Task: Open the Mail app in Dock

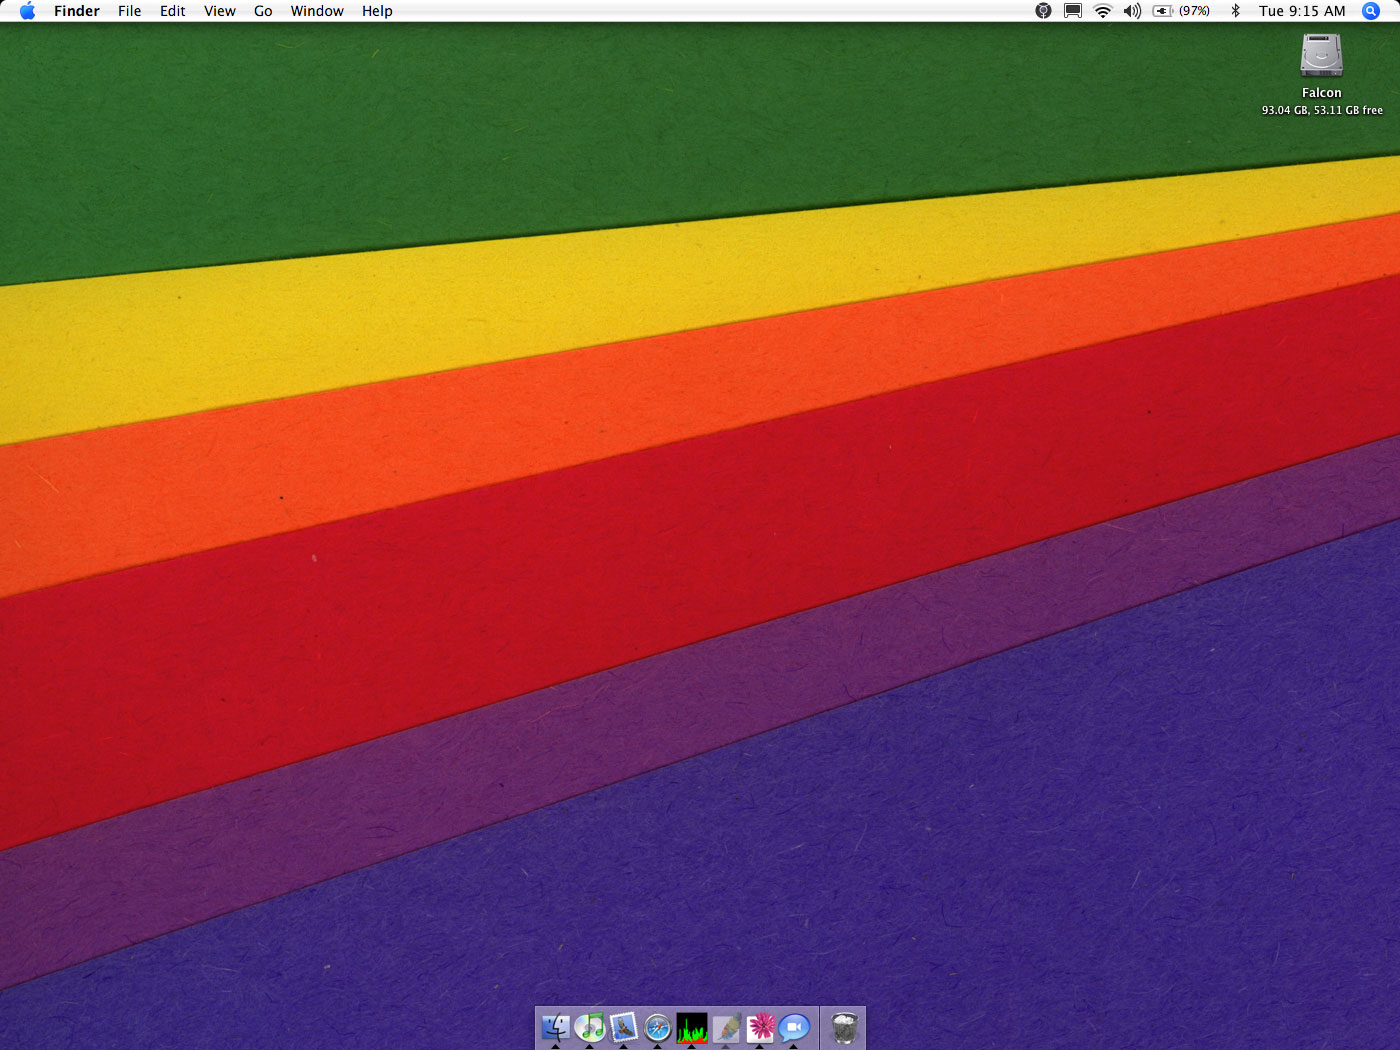Action: (x=624, y=1027)
